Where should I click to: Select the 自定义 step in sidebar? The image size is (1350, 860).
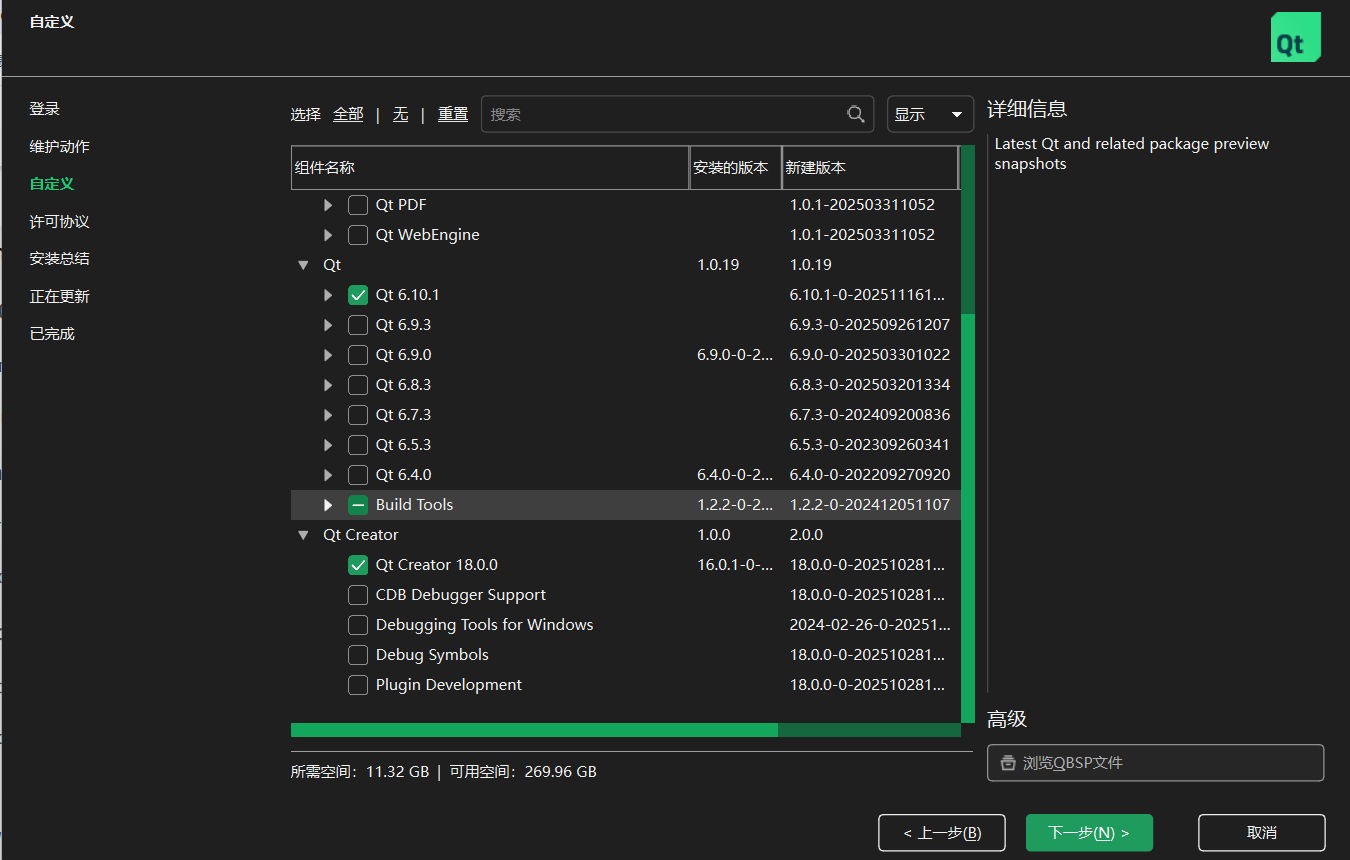[52, 184]
